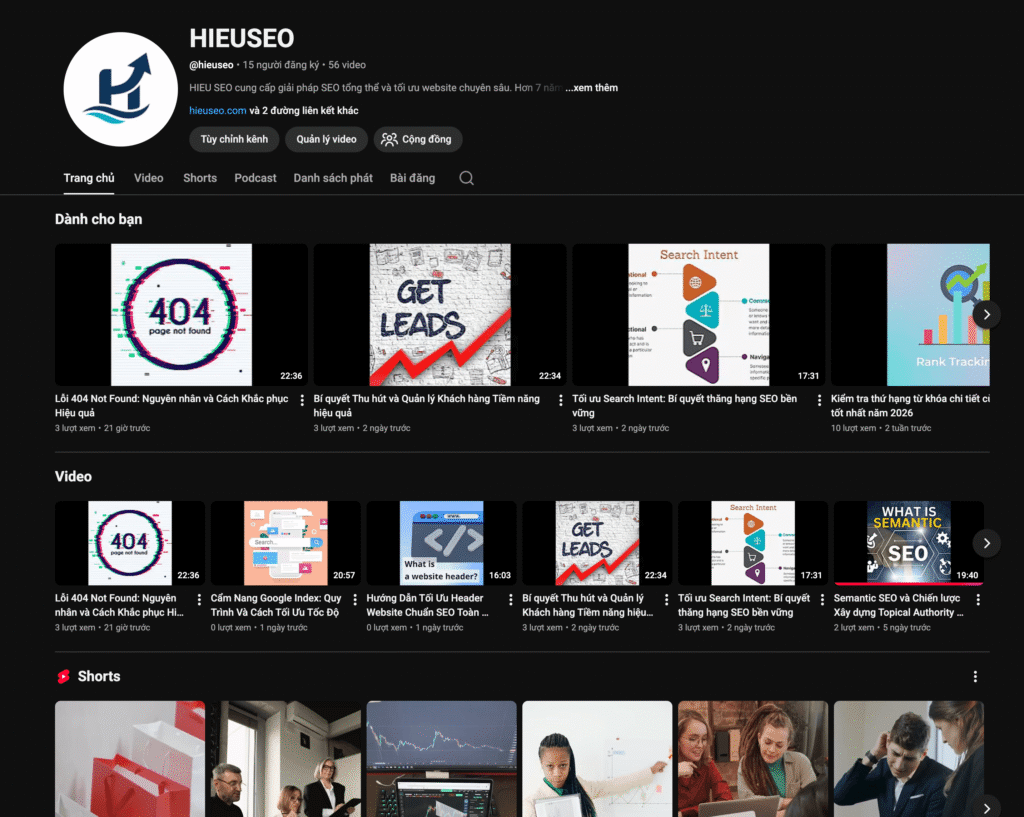
Task: Open options for 'Cẩm Nang Google Index' video
Action: [355, 600]
